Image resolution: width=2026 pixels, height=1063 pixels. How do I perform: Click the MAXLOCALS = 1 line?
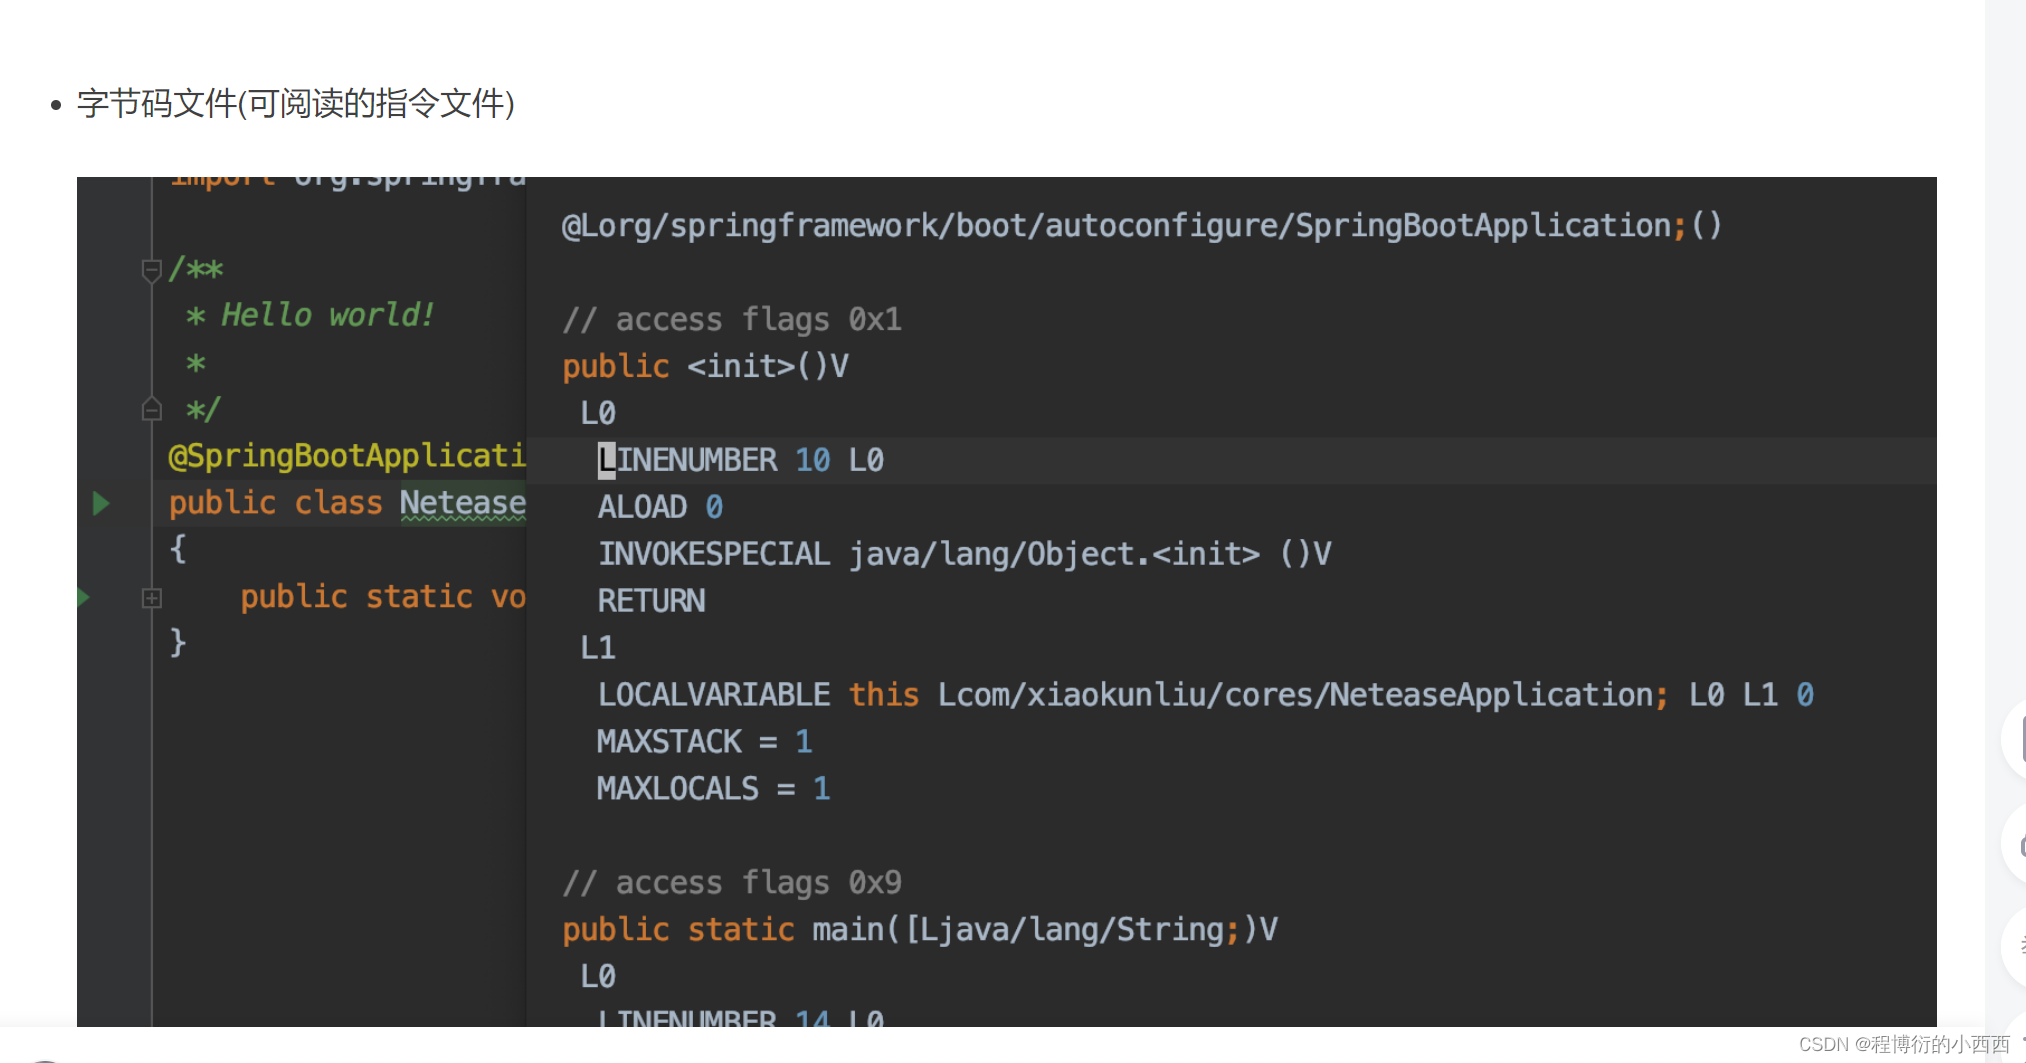coord(714,789)
